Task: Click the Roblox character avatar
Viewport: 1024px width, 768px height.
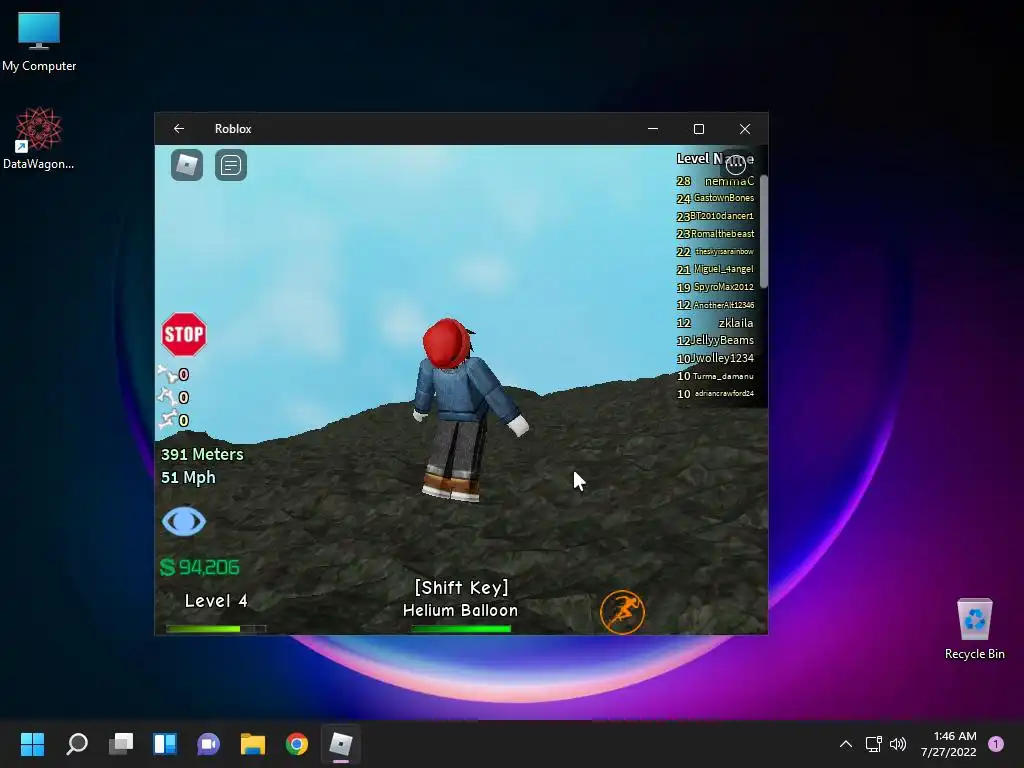Action: (x=467, y=410)
